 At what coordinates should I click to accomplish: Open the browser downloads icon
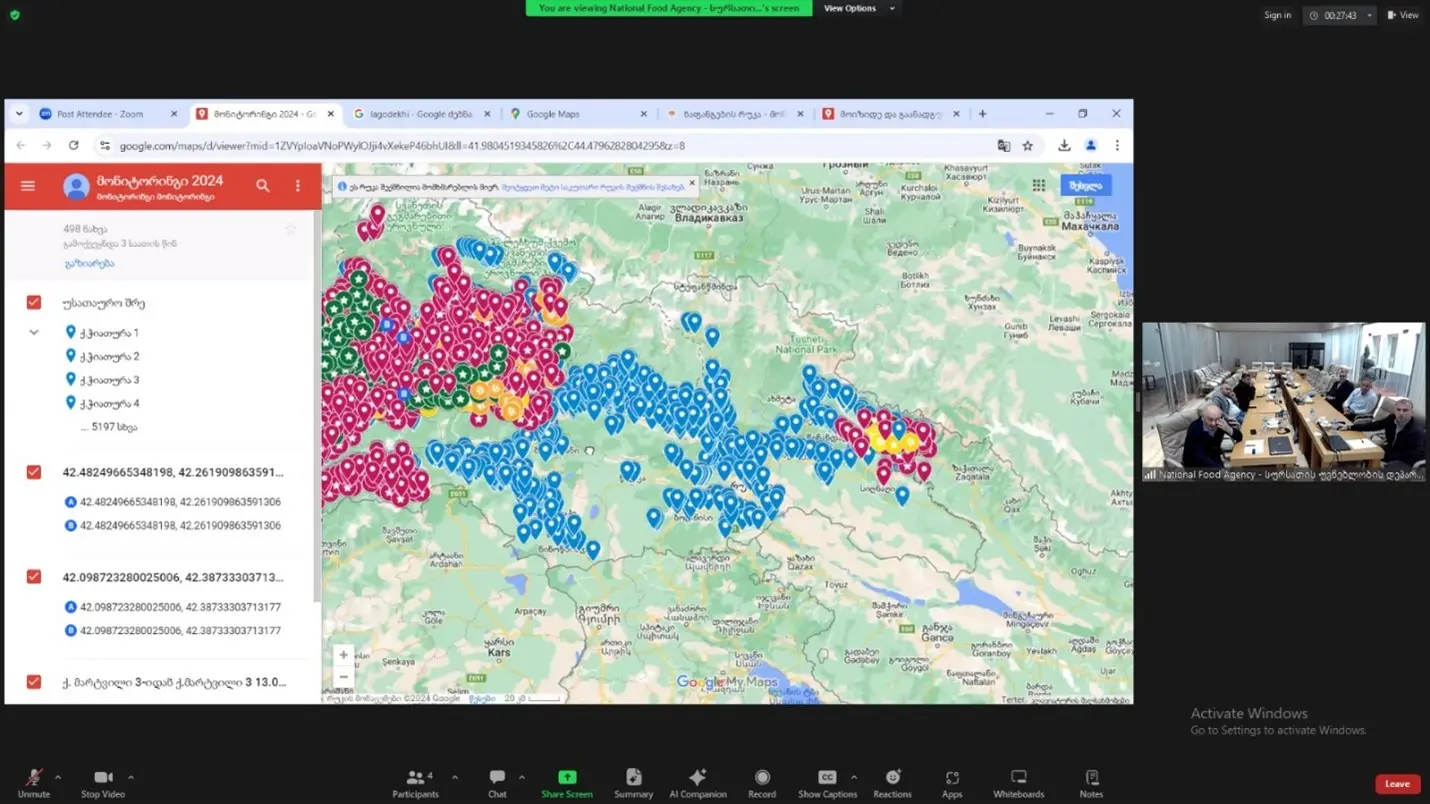pyautogui.click(x=1064, y=145)
